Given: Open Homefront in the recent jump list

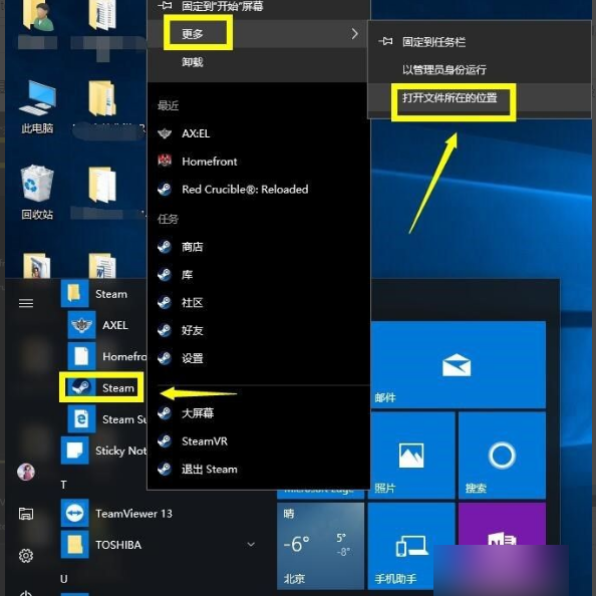Looking at the screenshot, I should [x=258, y=161].
